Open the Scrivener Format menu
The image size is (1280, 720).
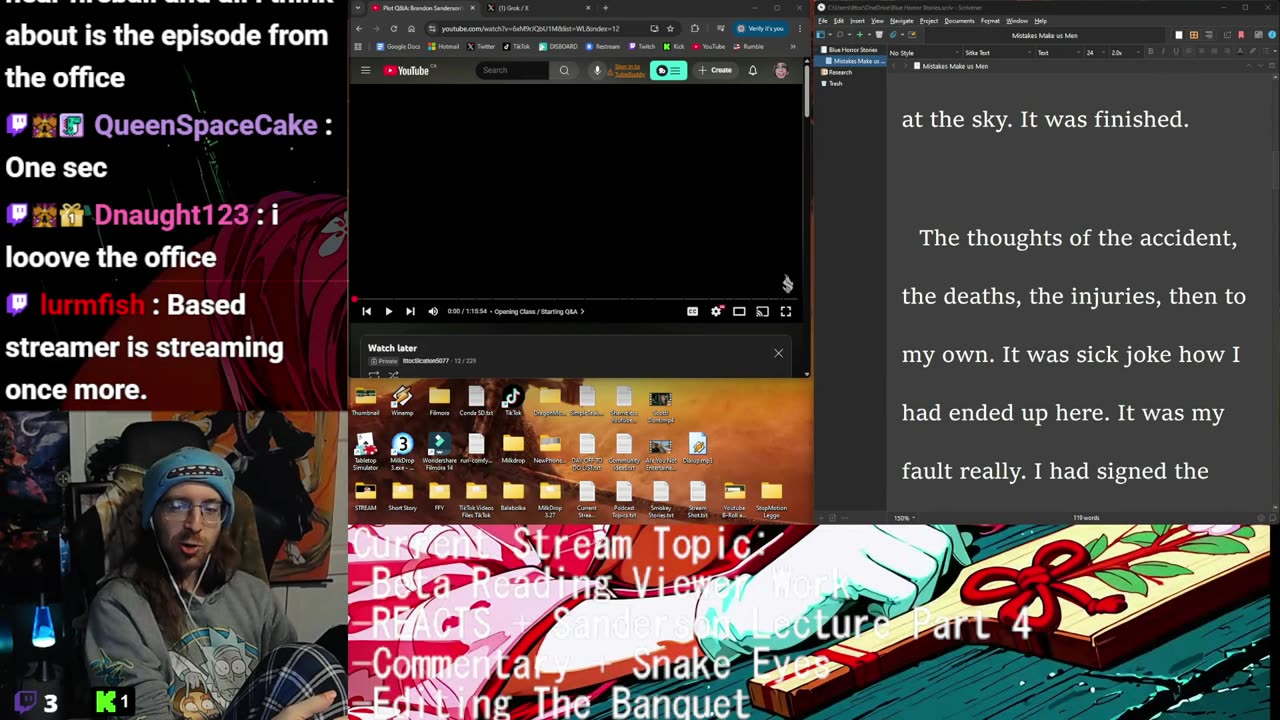(990, 20)
